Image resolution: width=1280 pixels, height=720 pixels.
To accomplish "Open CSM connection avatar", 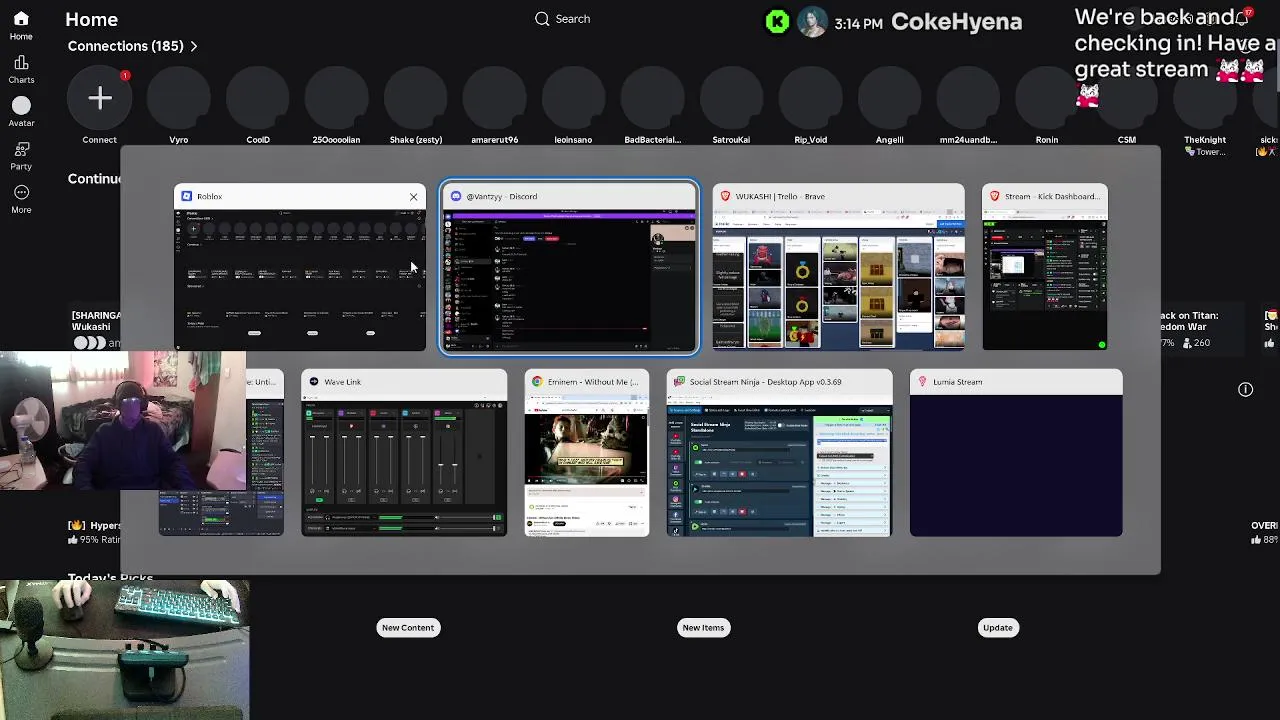I will click(1127, 98).
